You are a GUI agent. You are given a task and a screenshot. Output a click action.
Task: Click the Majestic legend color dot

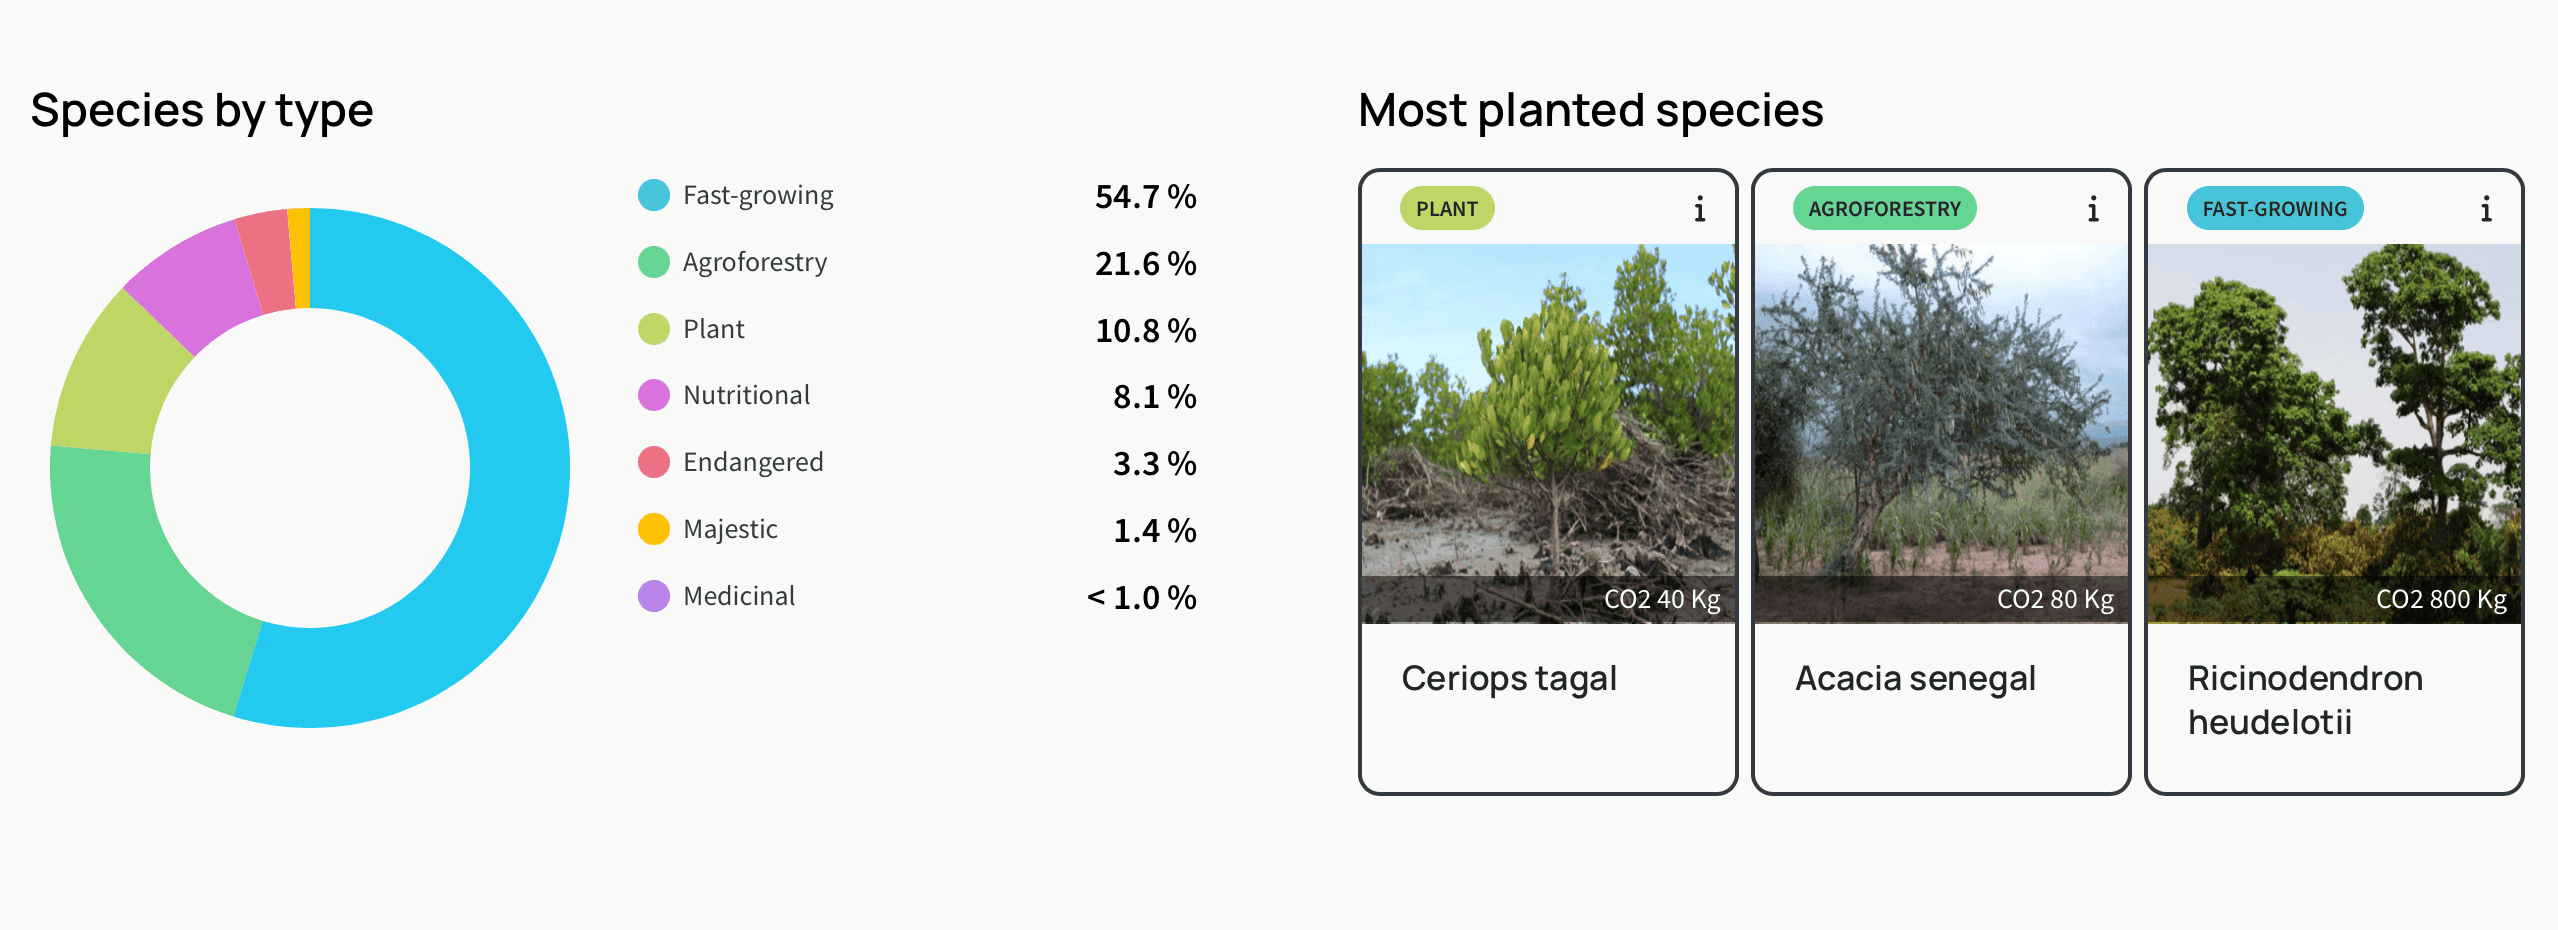(654, 529)
